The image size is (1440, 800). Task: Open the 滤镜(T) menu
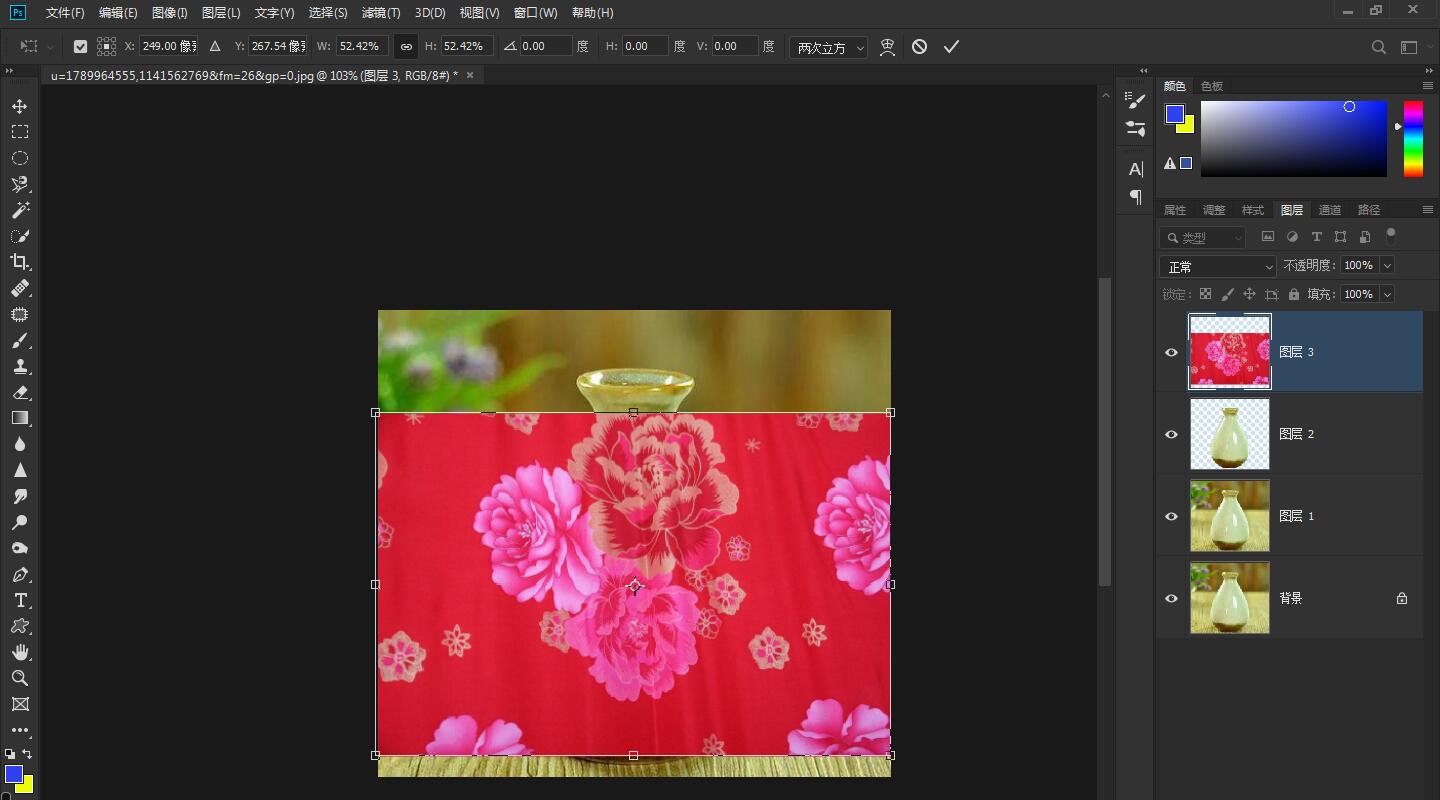point(380,13)
